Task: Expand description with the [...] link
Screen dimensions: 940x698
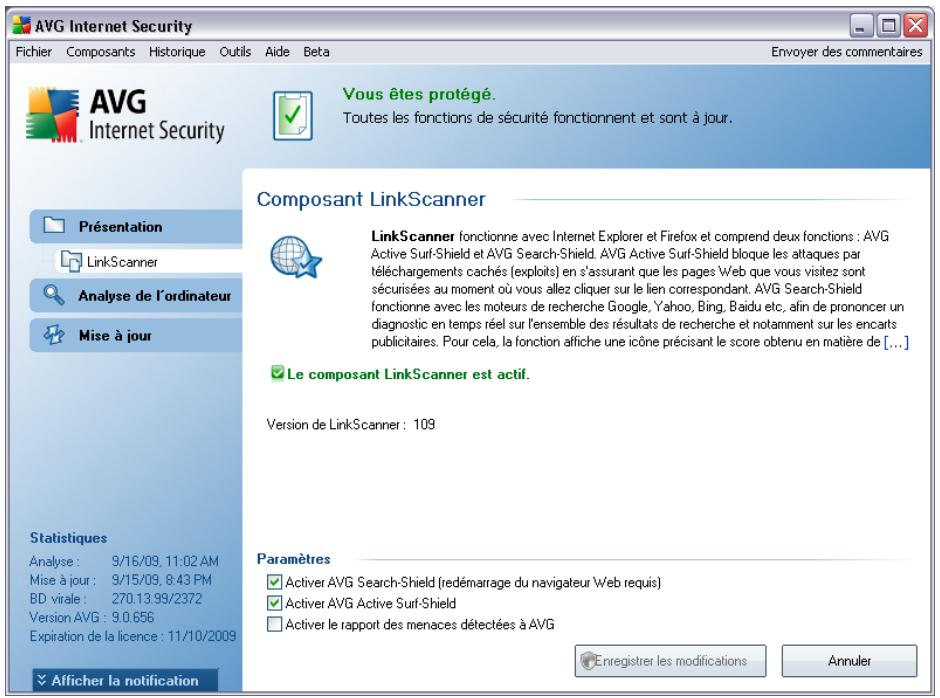Action: (896, 342)
